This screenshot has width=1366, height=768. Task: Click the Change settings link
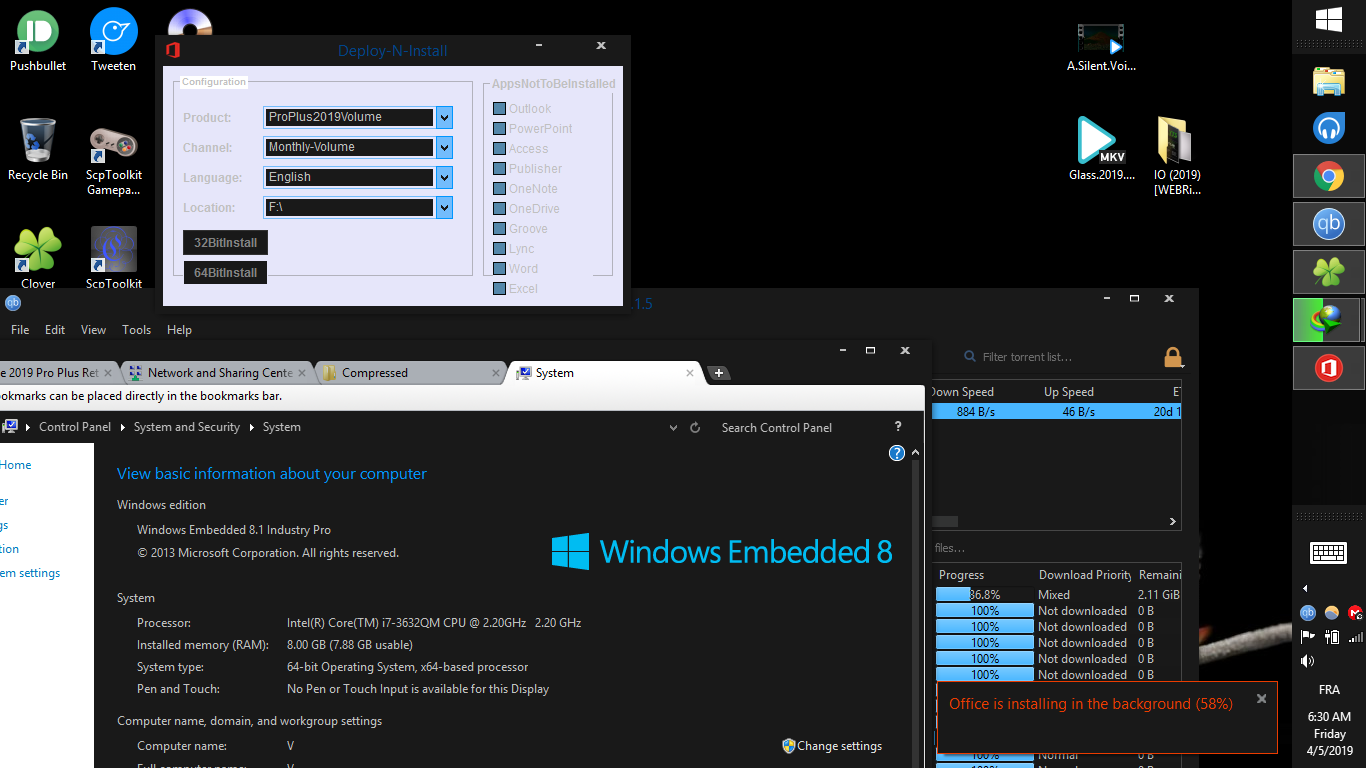[x=839, y=746]
